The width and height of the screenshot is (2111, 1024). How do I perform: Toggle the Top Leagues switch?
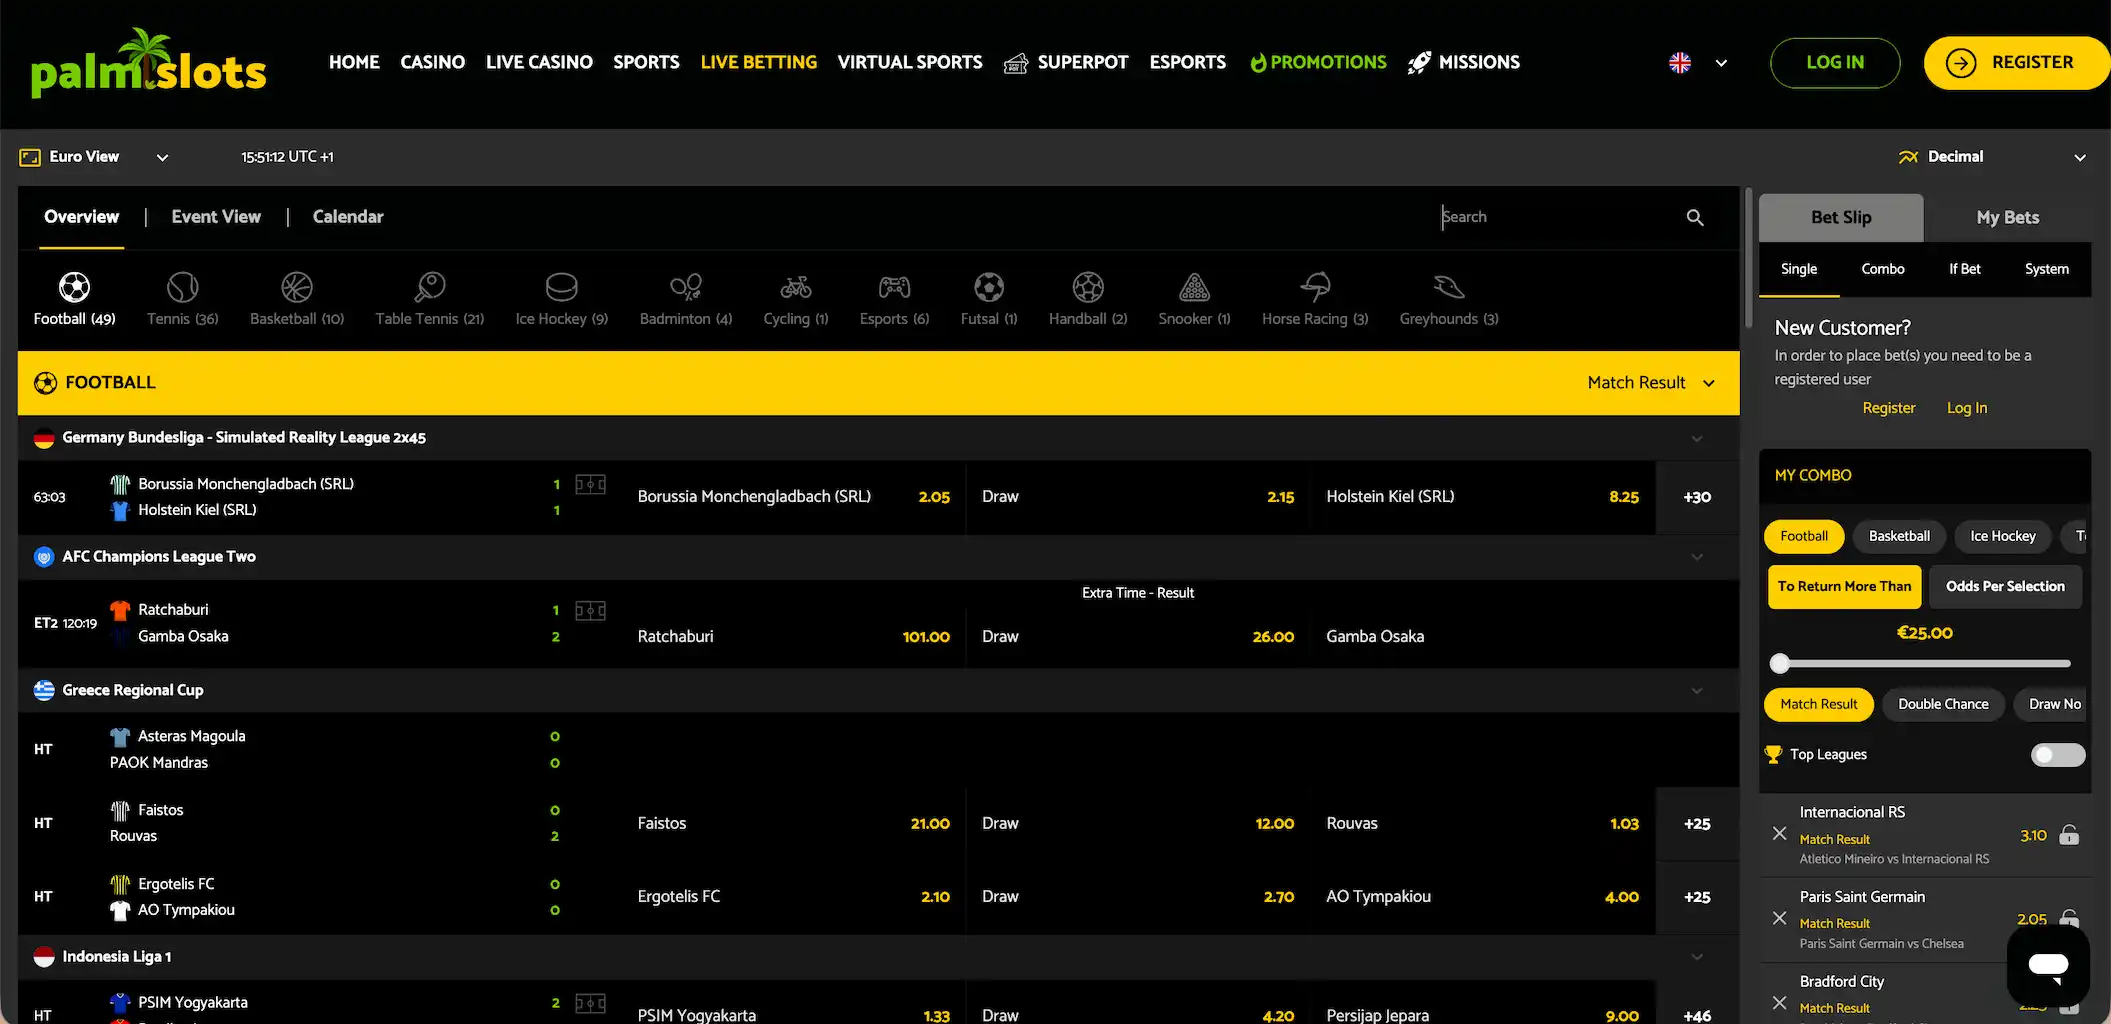point(2057,755)
